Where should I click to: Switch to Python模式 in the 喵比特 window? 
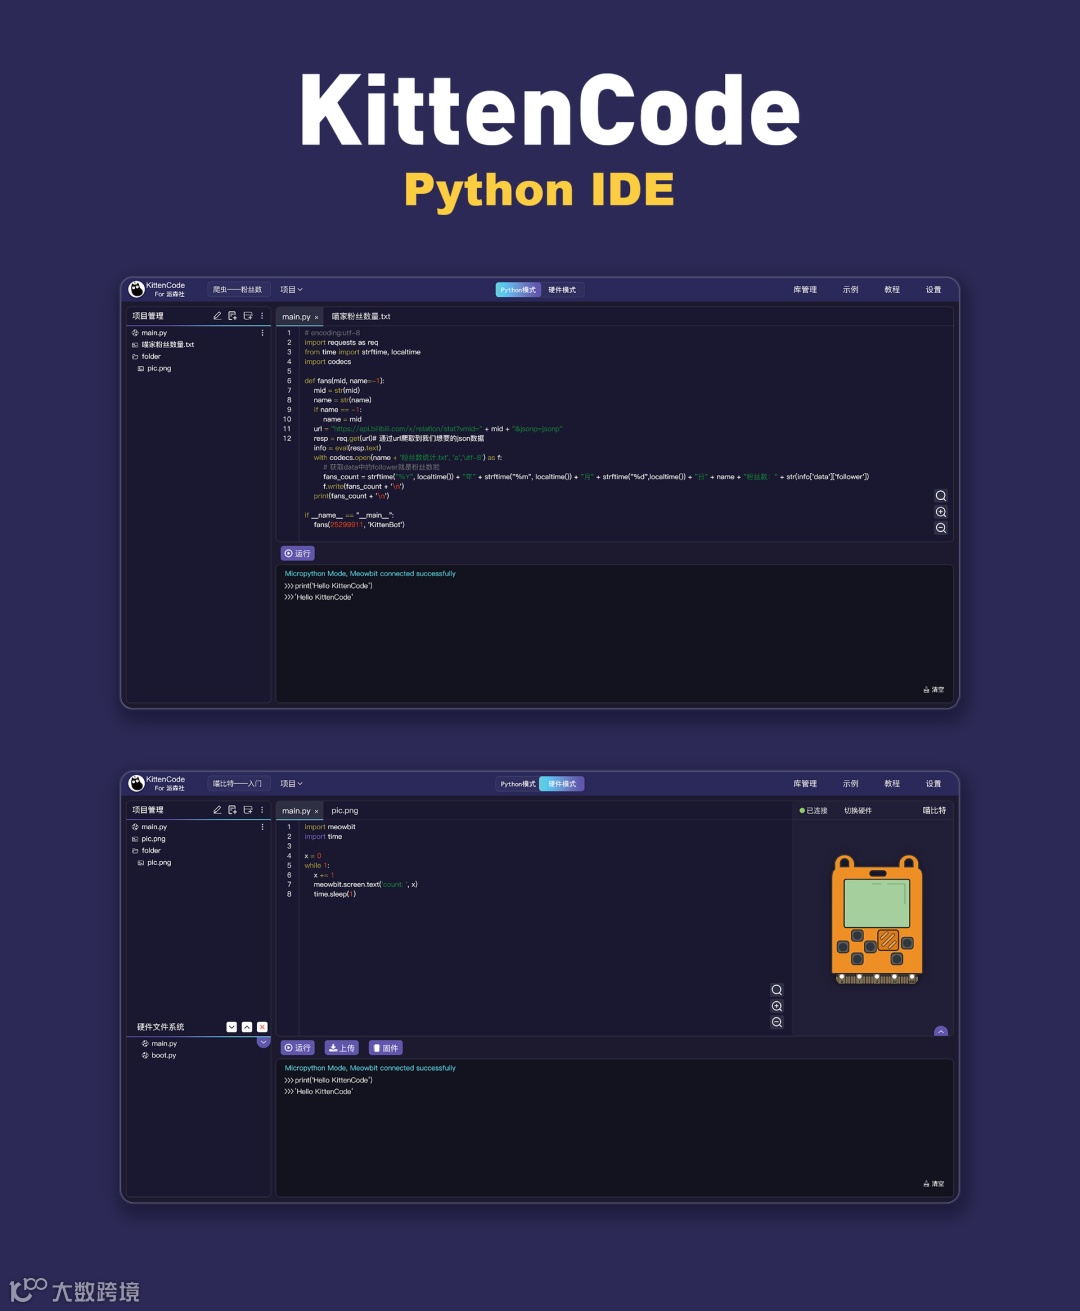pos(518,784)
